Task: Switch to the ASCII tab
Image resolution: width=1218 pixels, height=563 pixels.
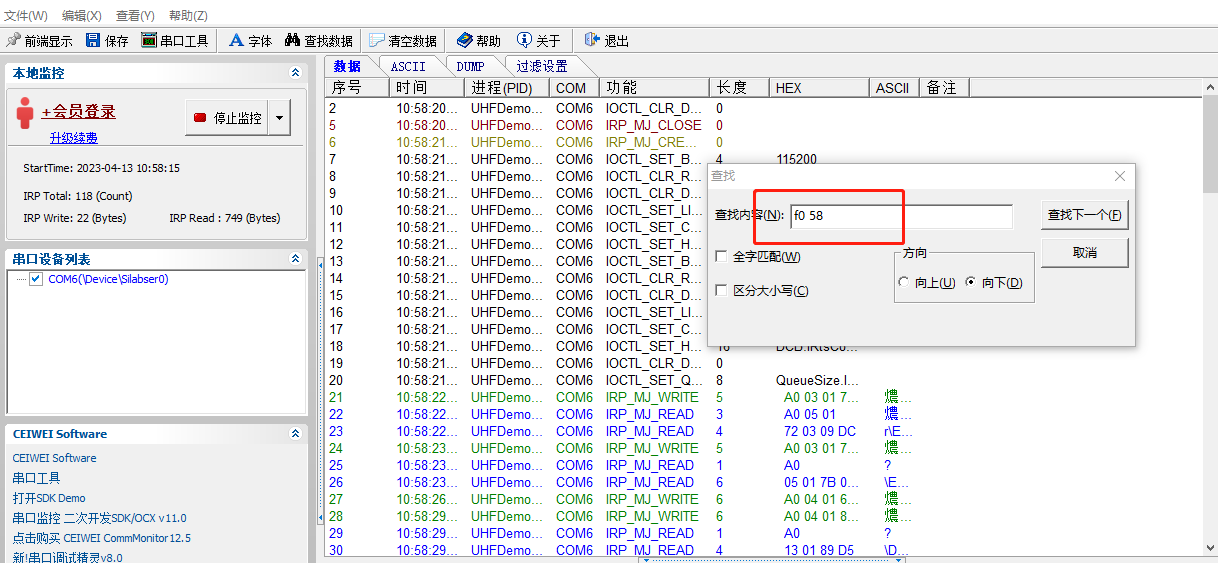Action: [x=408, y=66]
